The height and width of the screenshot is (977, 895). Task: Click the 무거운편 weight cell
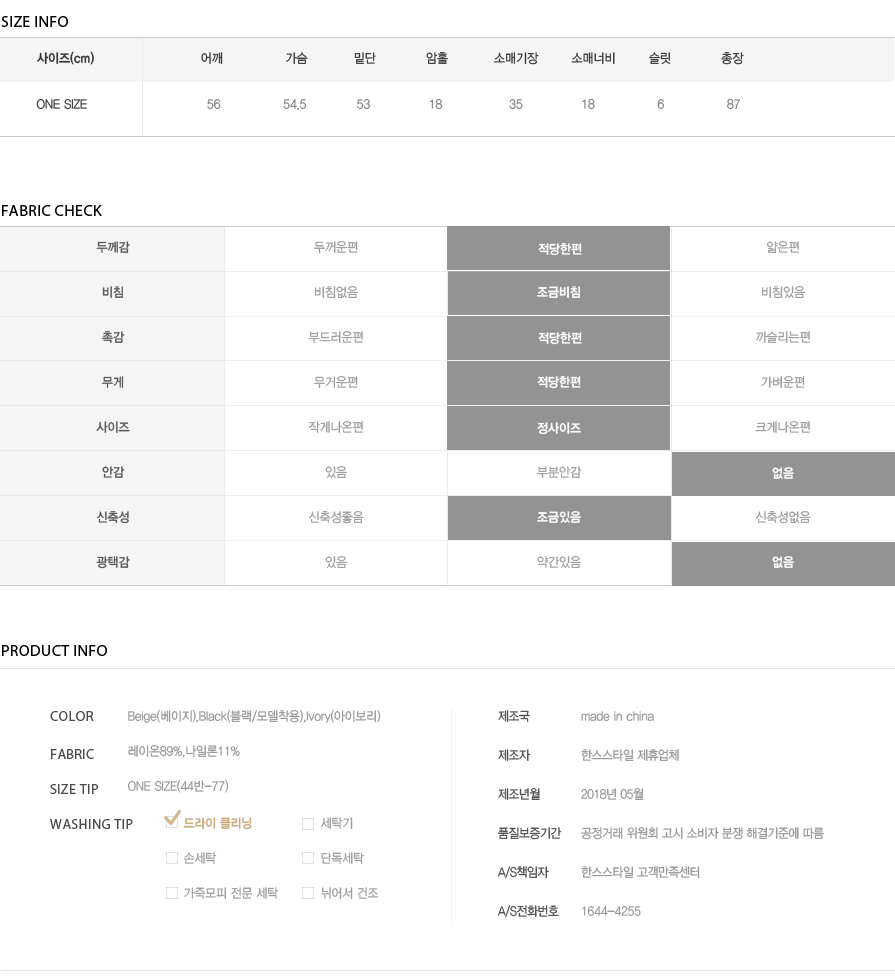click(336, 382)
